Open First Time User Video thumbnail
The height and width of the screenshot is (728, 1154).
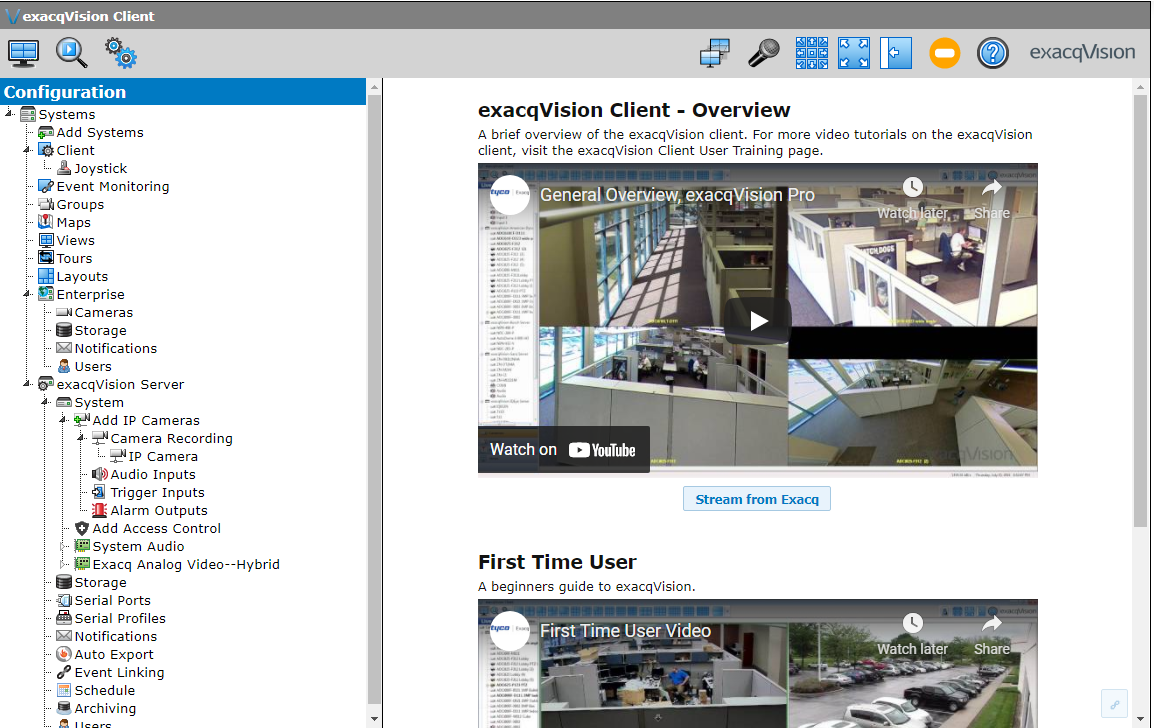click(x=758, y=664)
